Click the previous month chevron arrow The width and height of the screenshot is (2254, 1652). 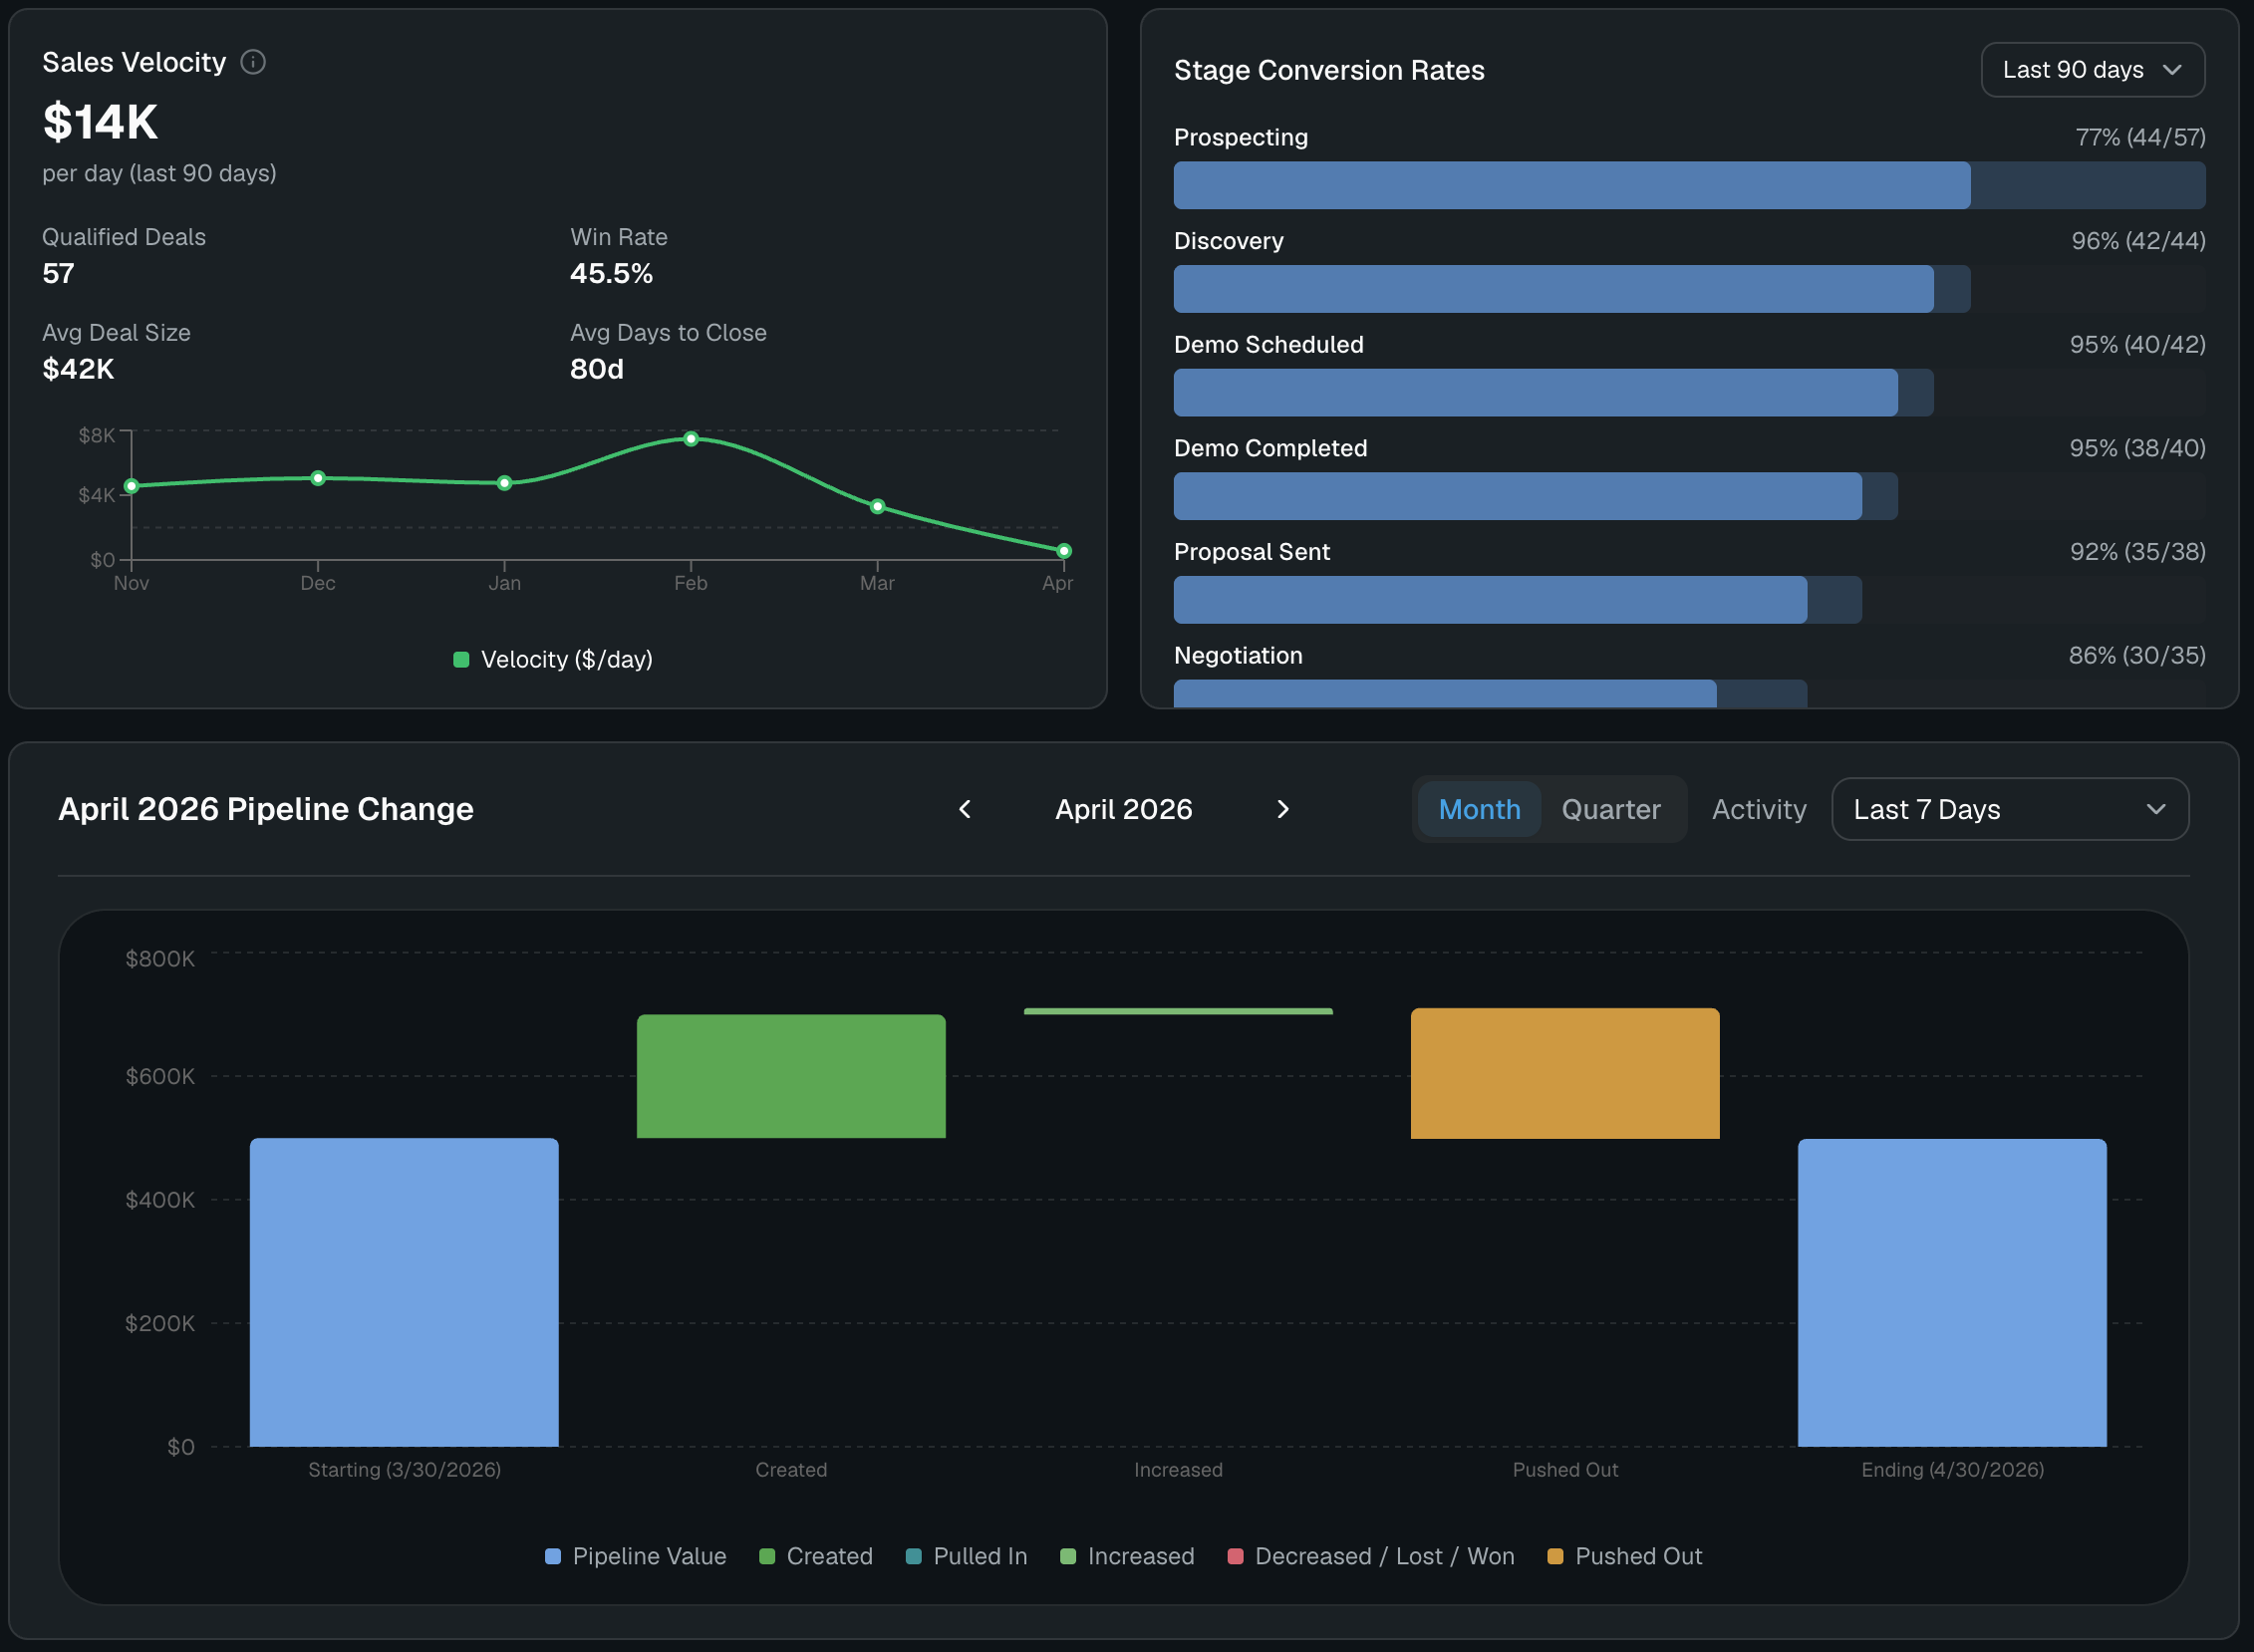click(x=965, y=809)
